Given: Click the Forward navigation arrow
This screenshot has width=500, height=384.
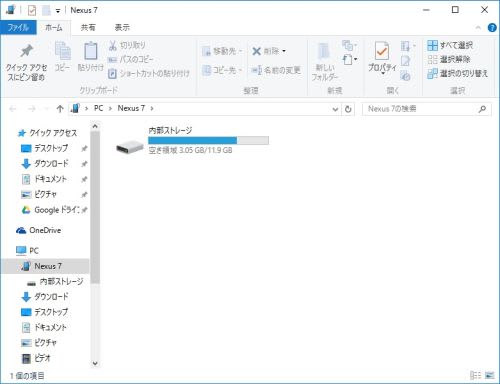Looking at the screenshot, I should pyautogui.click(x=32, y=109).
